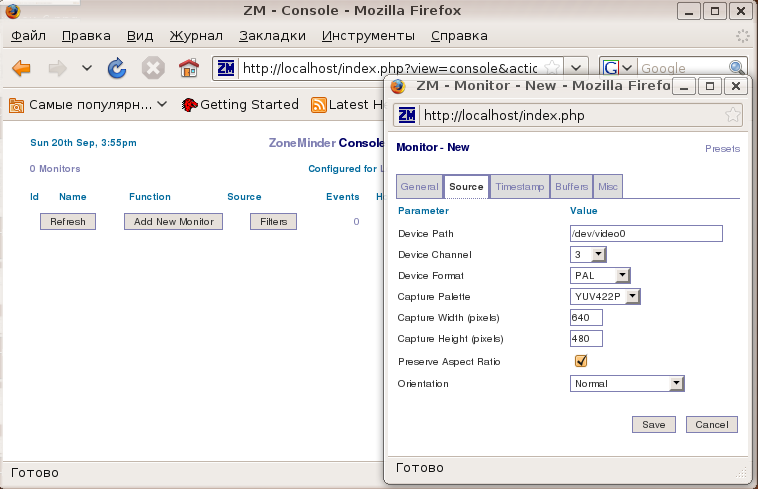This screenshot has height=489, width=758.
Task: Click the Events column header
Action: pos(342,197)
